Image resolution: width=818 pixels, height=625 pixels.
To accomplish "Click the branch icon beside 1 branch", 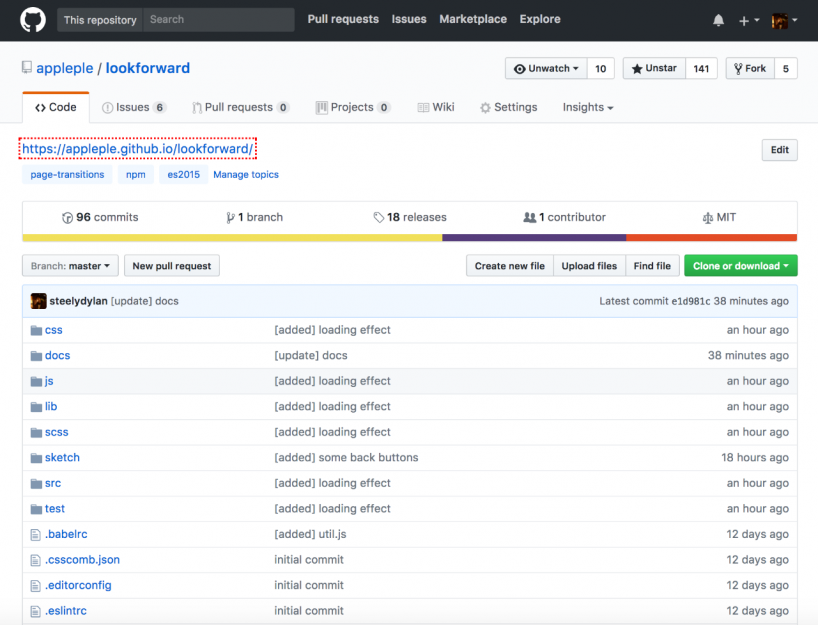I will click(229, 217).
